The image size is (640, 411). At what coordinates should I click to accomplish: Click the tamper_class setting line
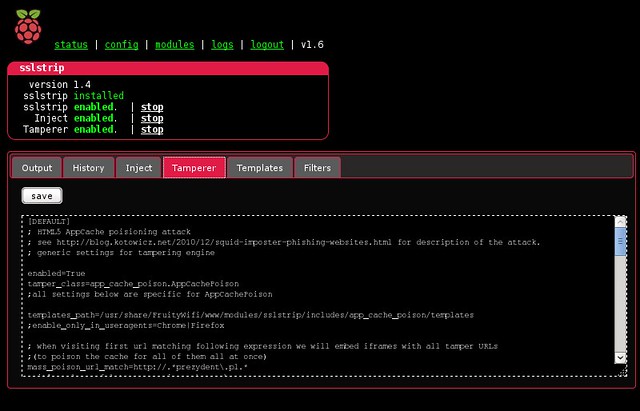(x=133, y=284)
